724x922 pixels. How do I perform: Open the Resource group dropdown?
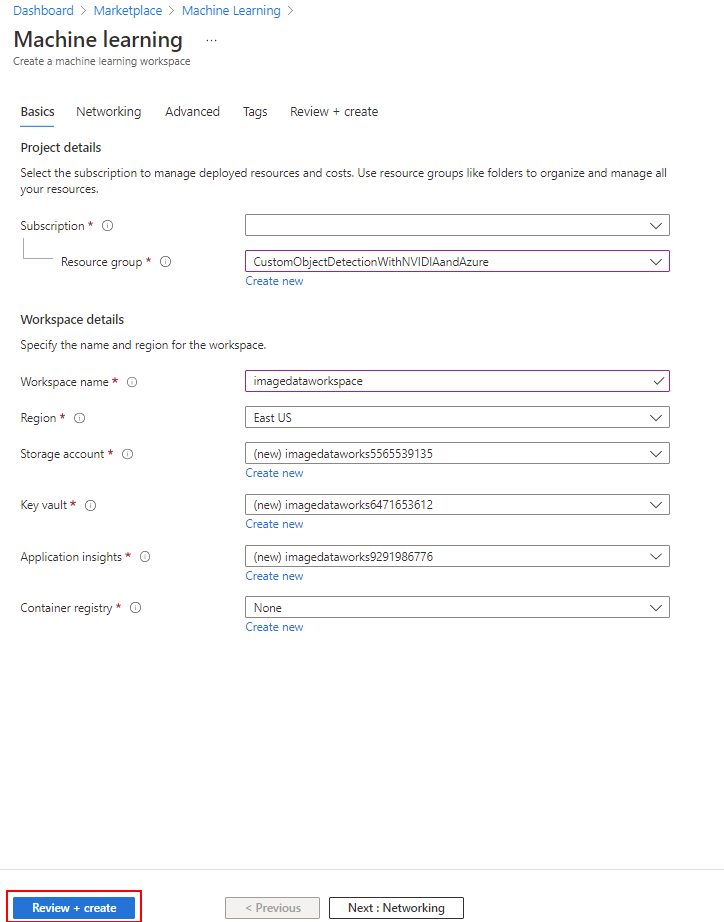pyautogui.click(x=457, y=262)
